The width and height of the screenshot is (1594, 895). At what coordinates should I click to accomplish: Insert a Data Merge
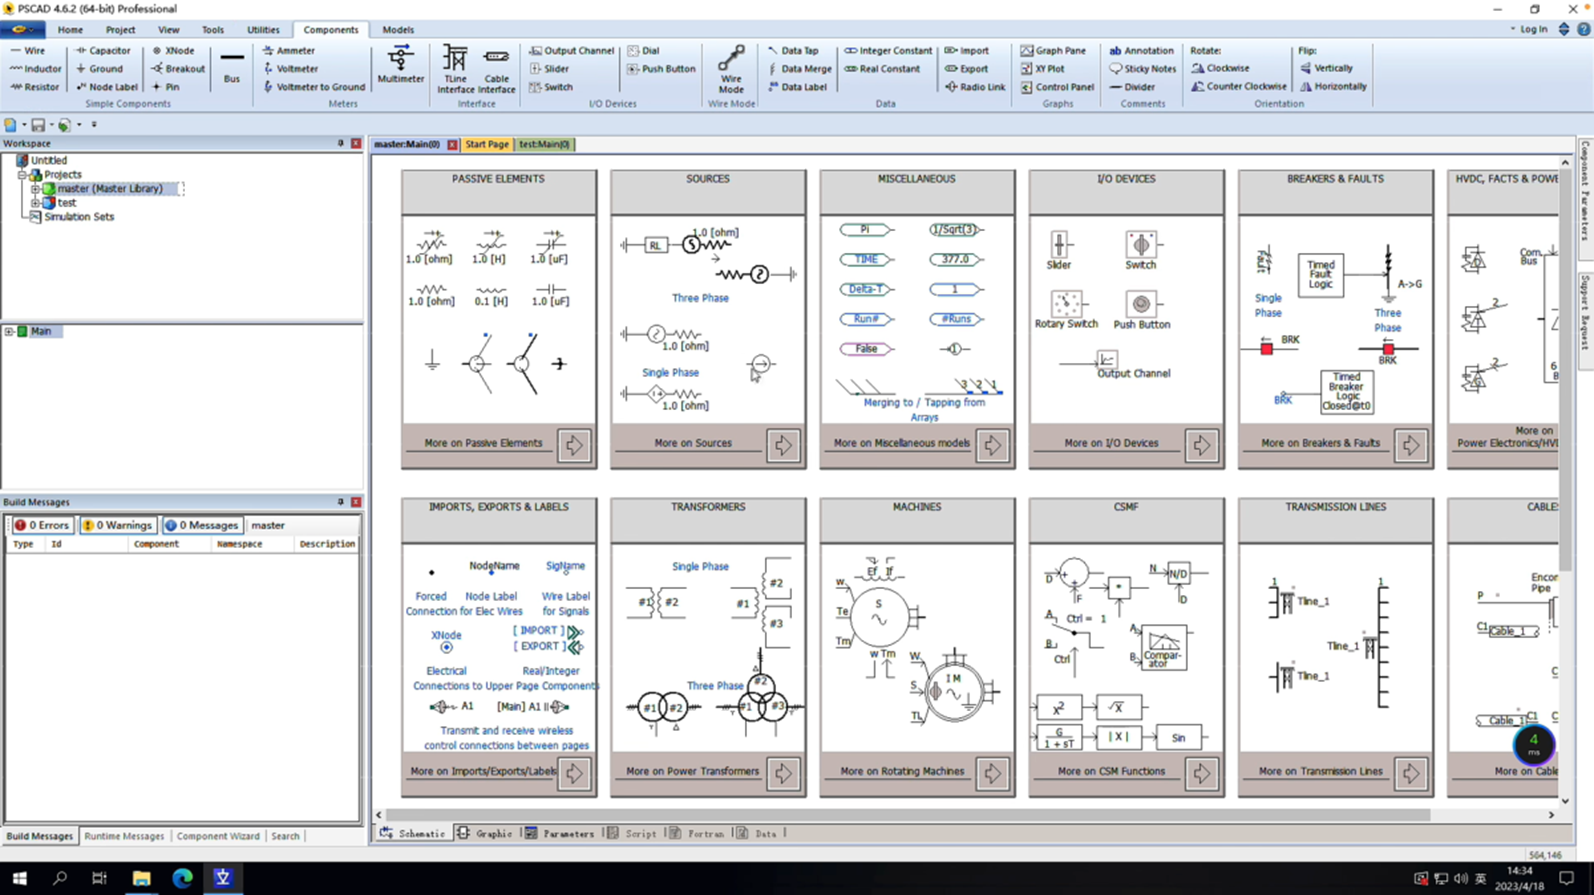click(799, 69)
